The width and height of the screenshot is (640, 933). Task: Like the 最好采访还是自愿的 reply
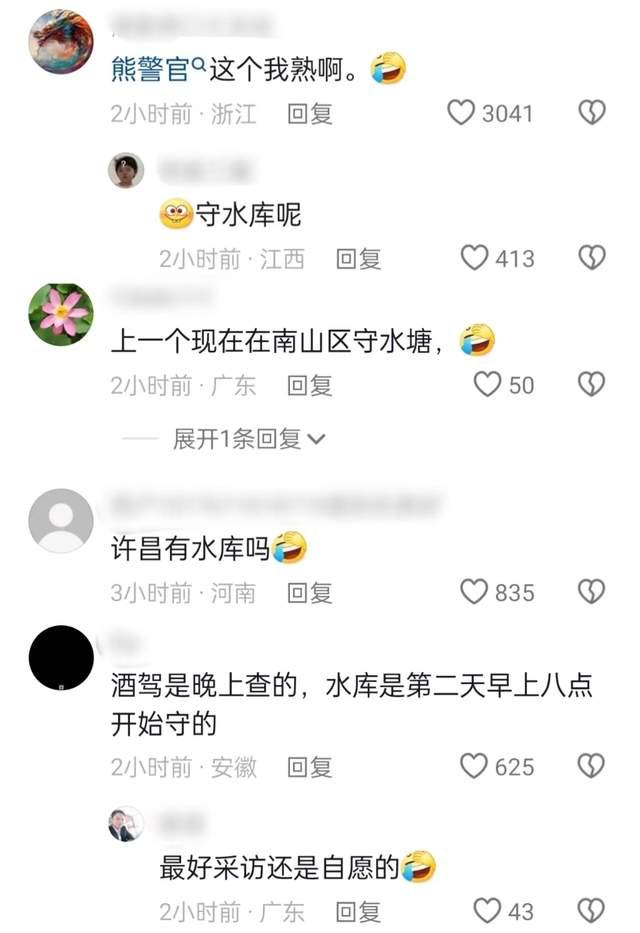[x=487, y=911]
